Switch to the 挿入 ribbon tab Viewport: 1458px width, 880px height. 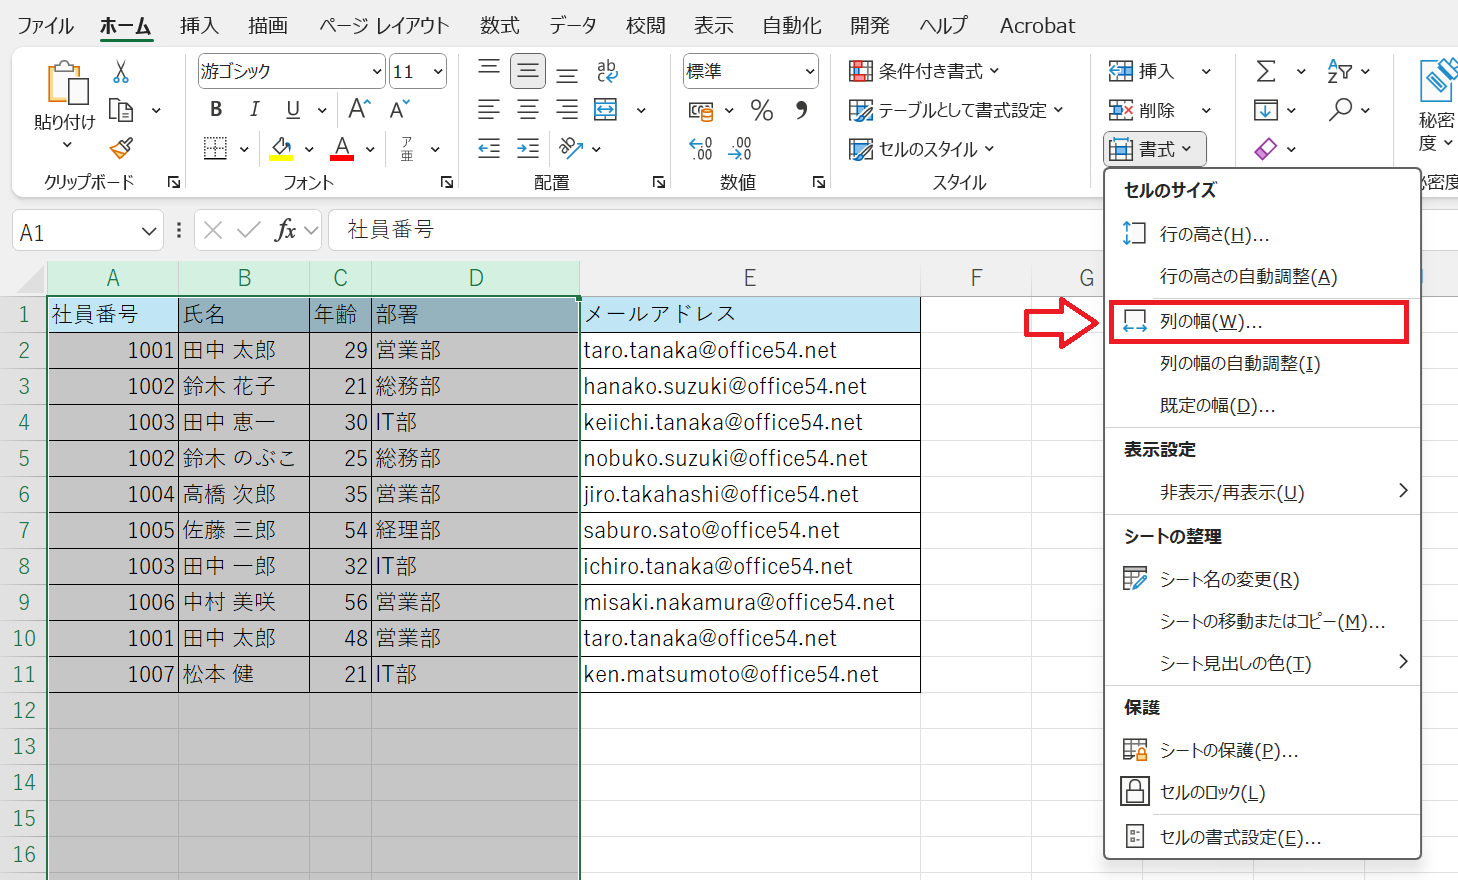(199, 26)
